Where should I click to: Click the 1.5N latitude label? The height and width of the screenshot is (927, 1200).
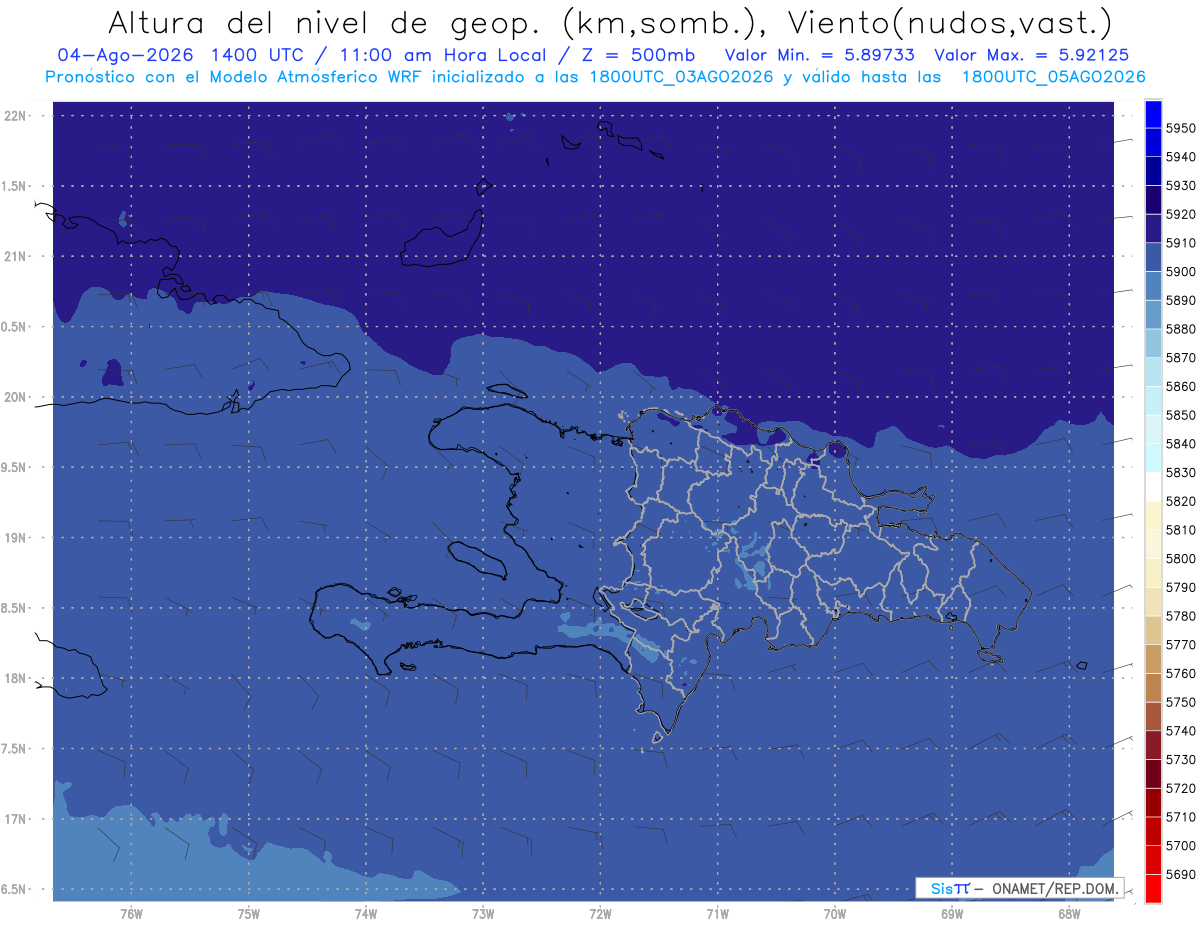click(x=14, y=186)
